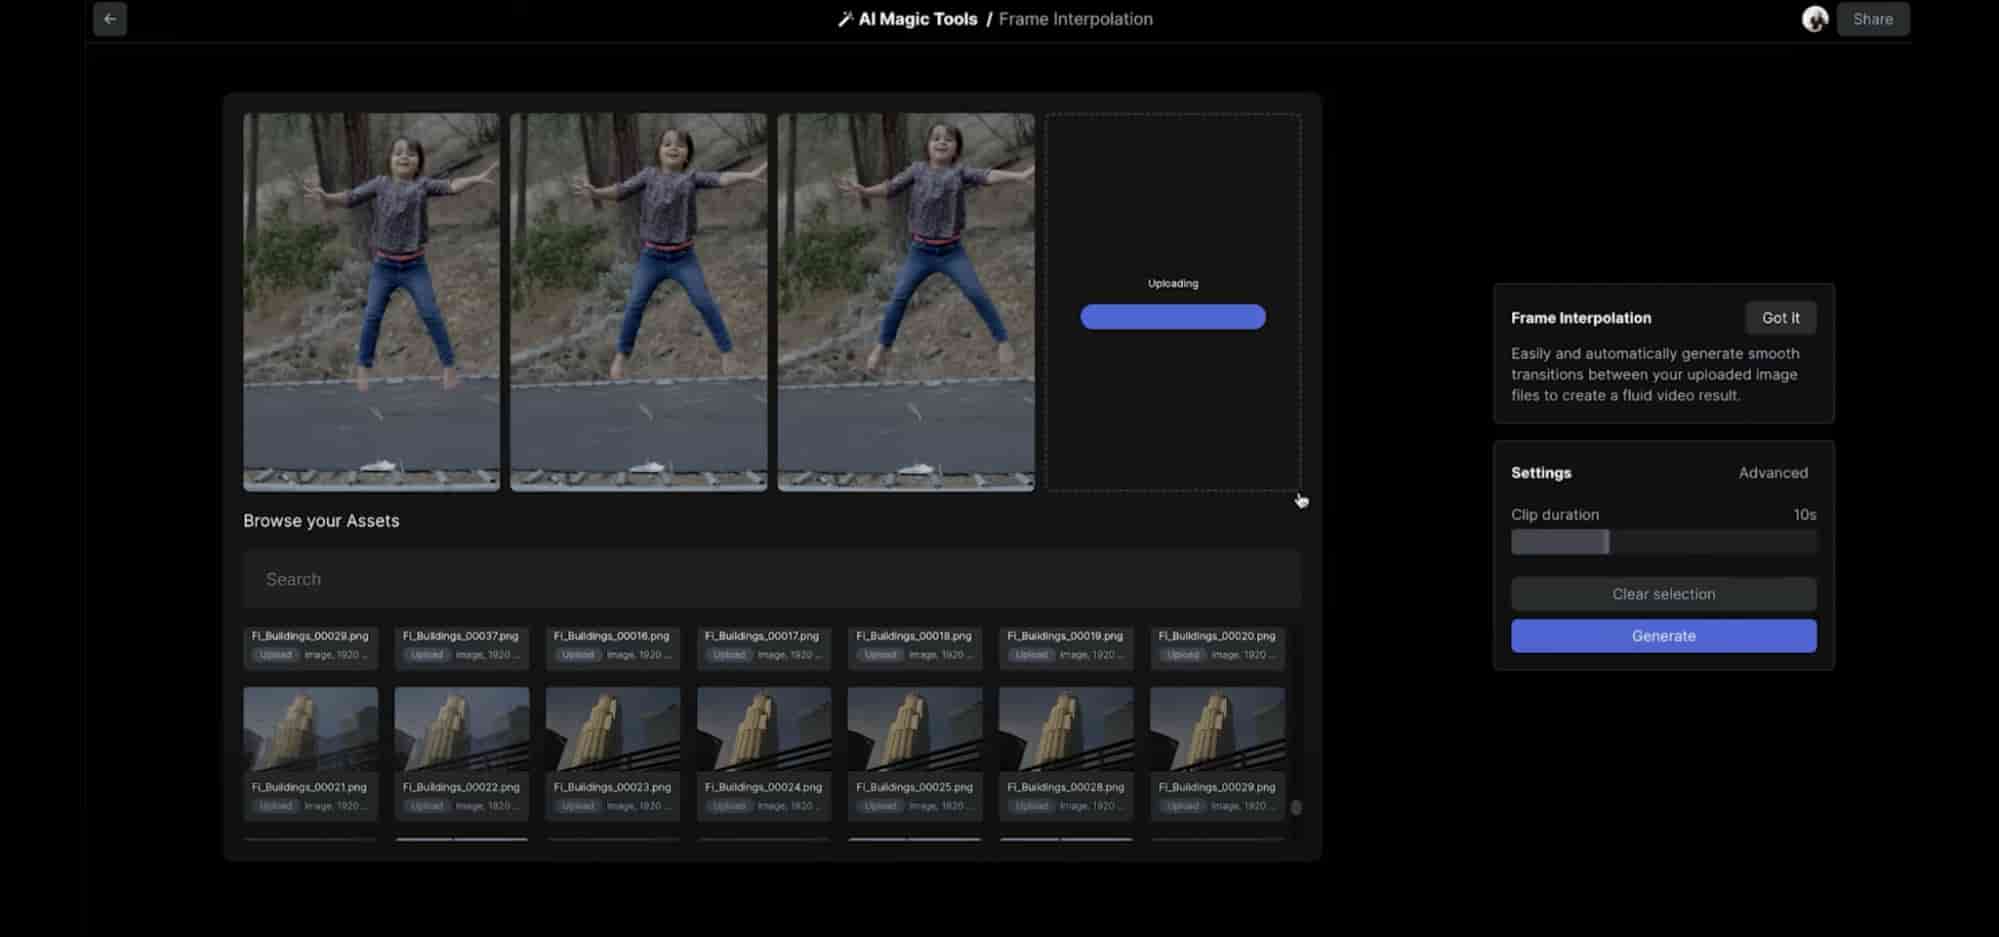The image size is (1999, 937).
Task: Click file name FI_Buildings_00020.png
Action: click(1217, 636)
